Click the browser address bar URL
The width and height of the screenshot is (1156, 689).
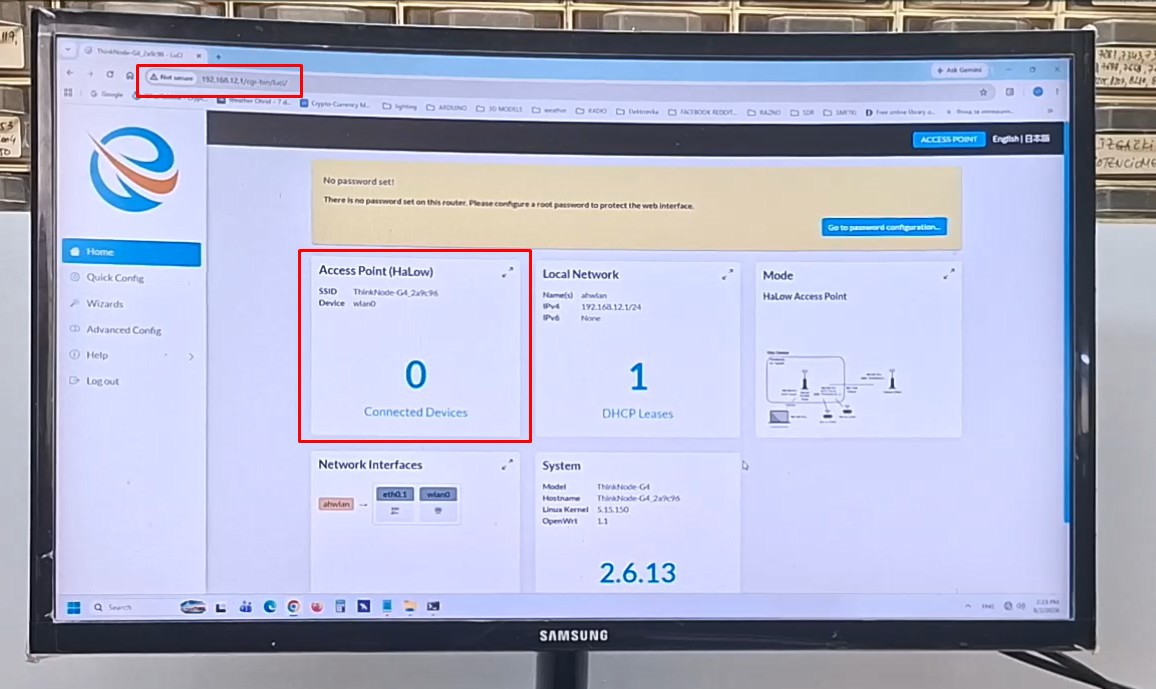(x=244, y=81)
